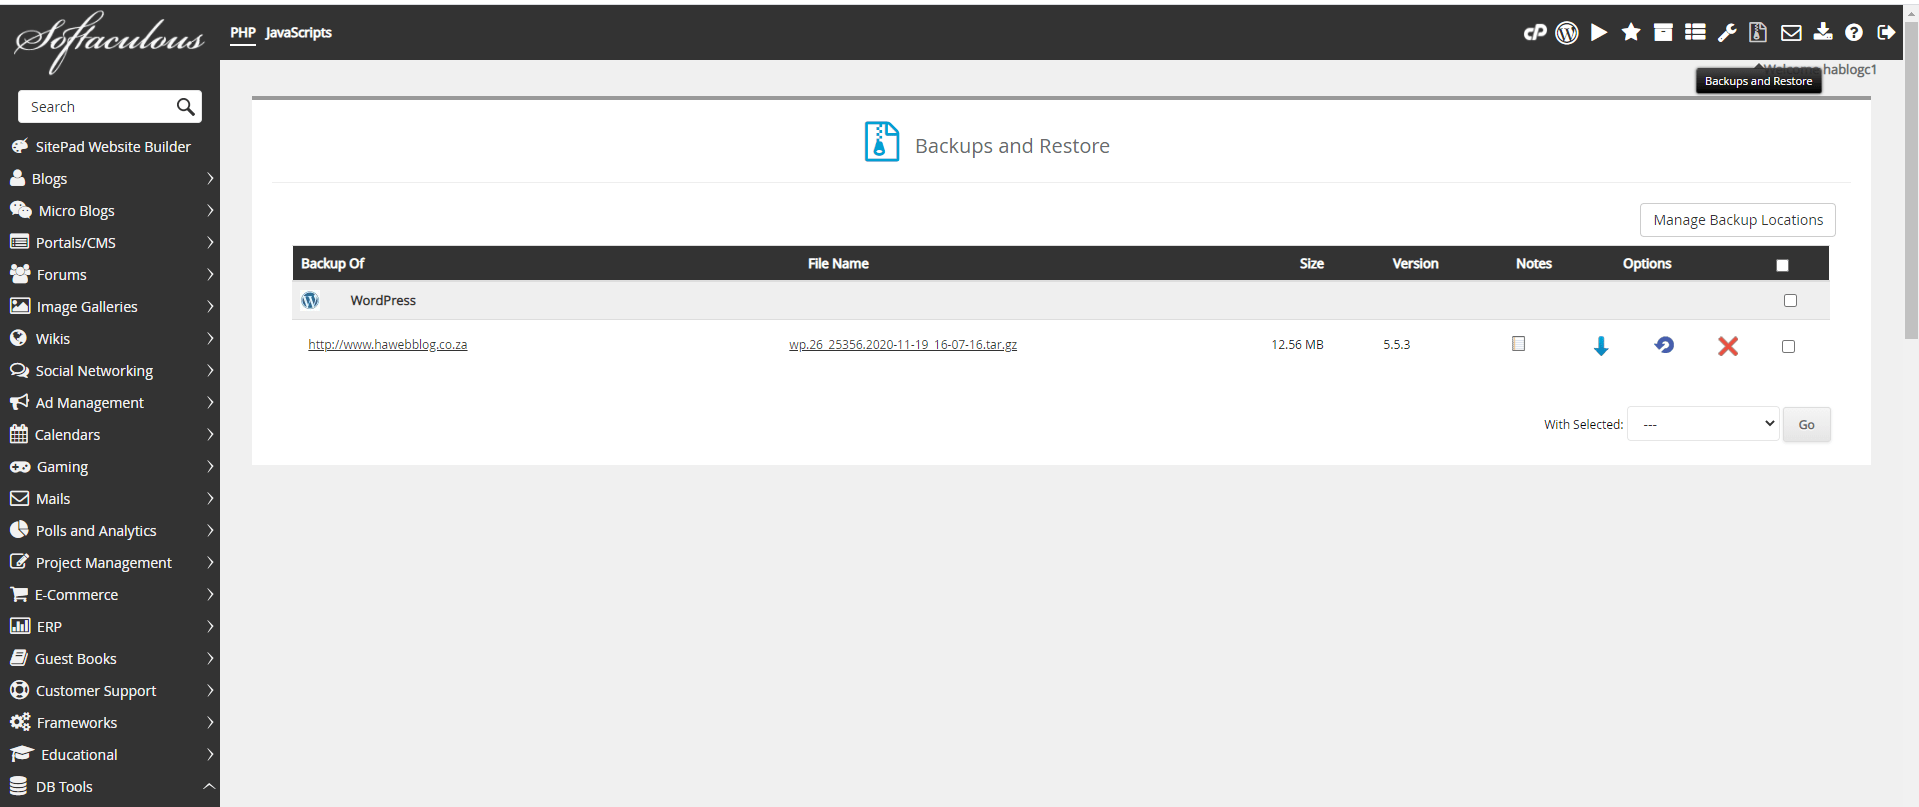Delete backup using red X icon

pos(1728,346)
